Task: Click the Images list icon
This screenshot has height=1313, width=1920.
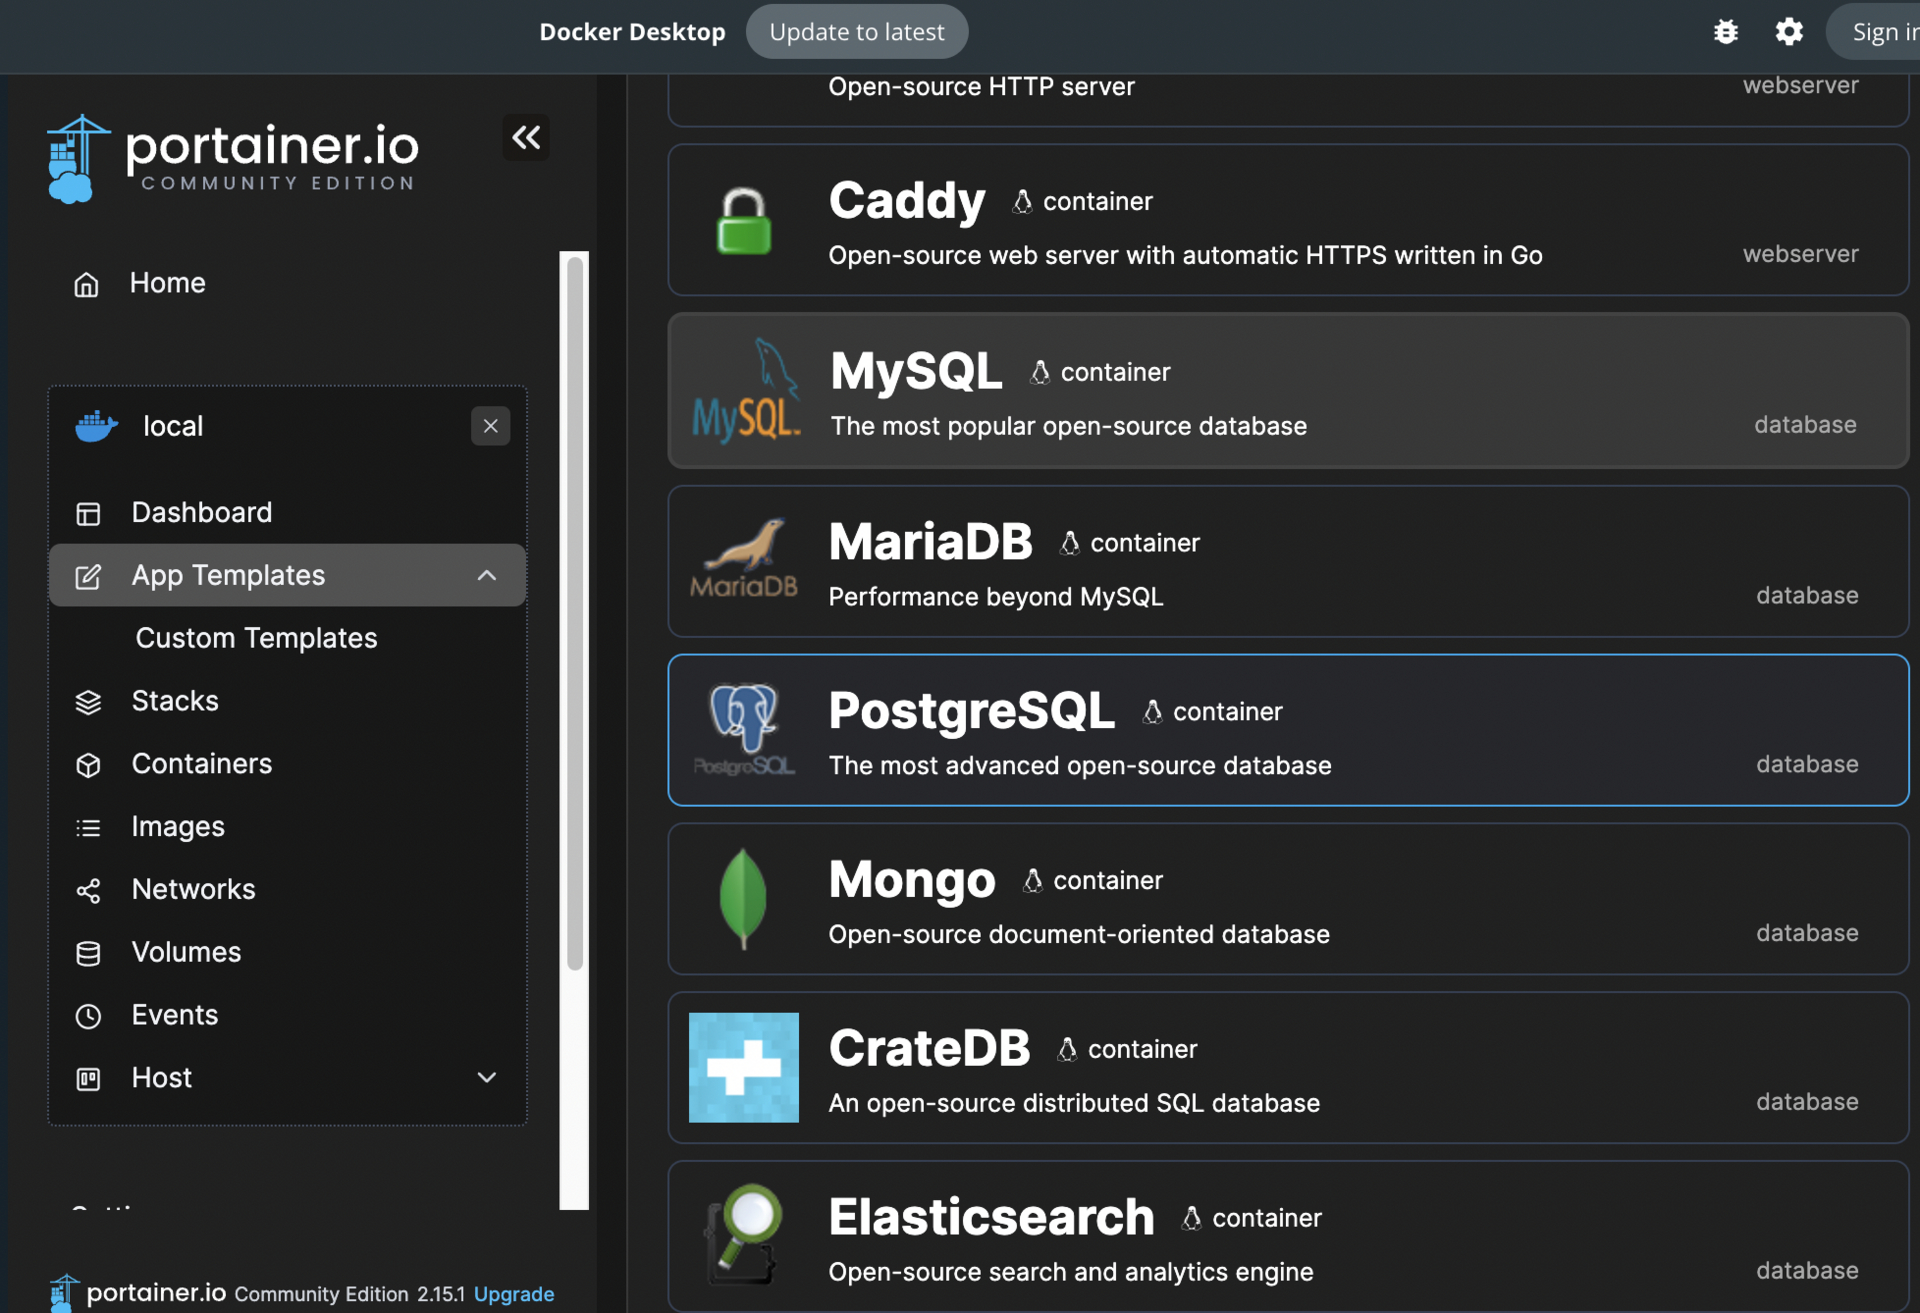Action: tap(88, 828)
